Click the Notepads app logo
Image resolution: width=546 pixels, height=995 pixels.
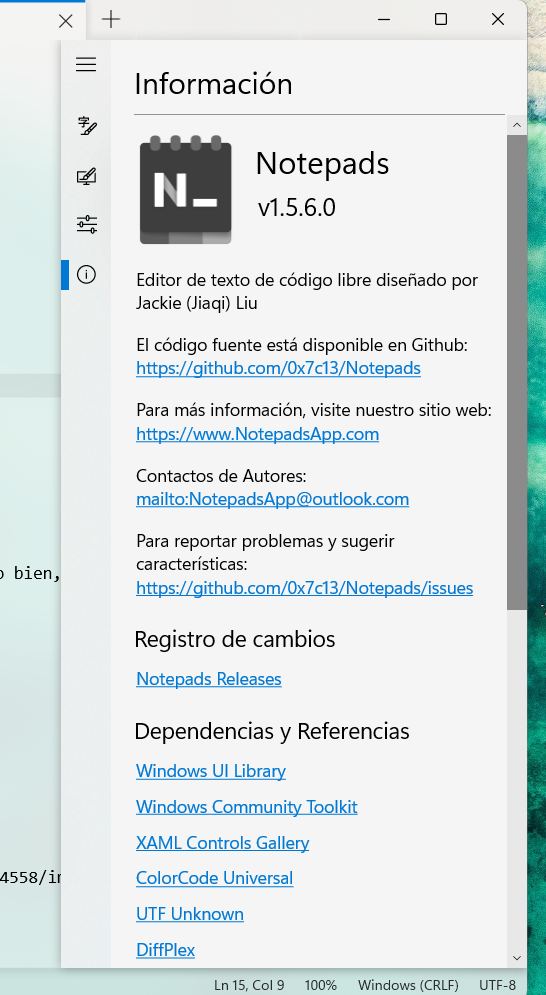coord(185,190)
